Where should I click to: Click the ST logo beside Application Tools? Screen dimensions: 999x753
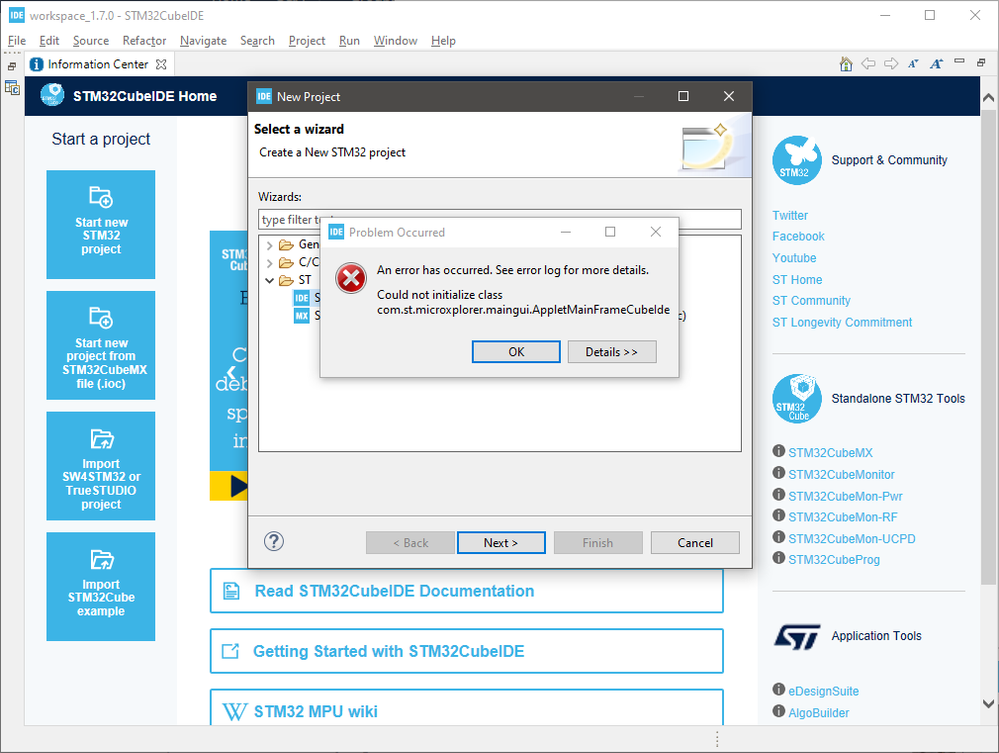[796, 636]
